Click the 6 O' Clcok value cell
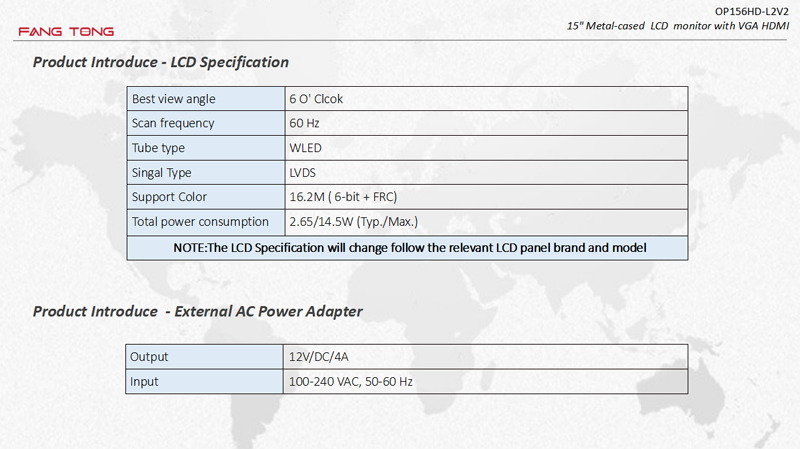 486,98
